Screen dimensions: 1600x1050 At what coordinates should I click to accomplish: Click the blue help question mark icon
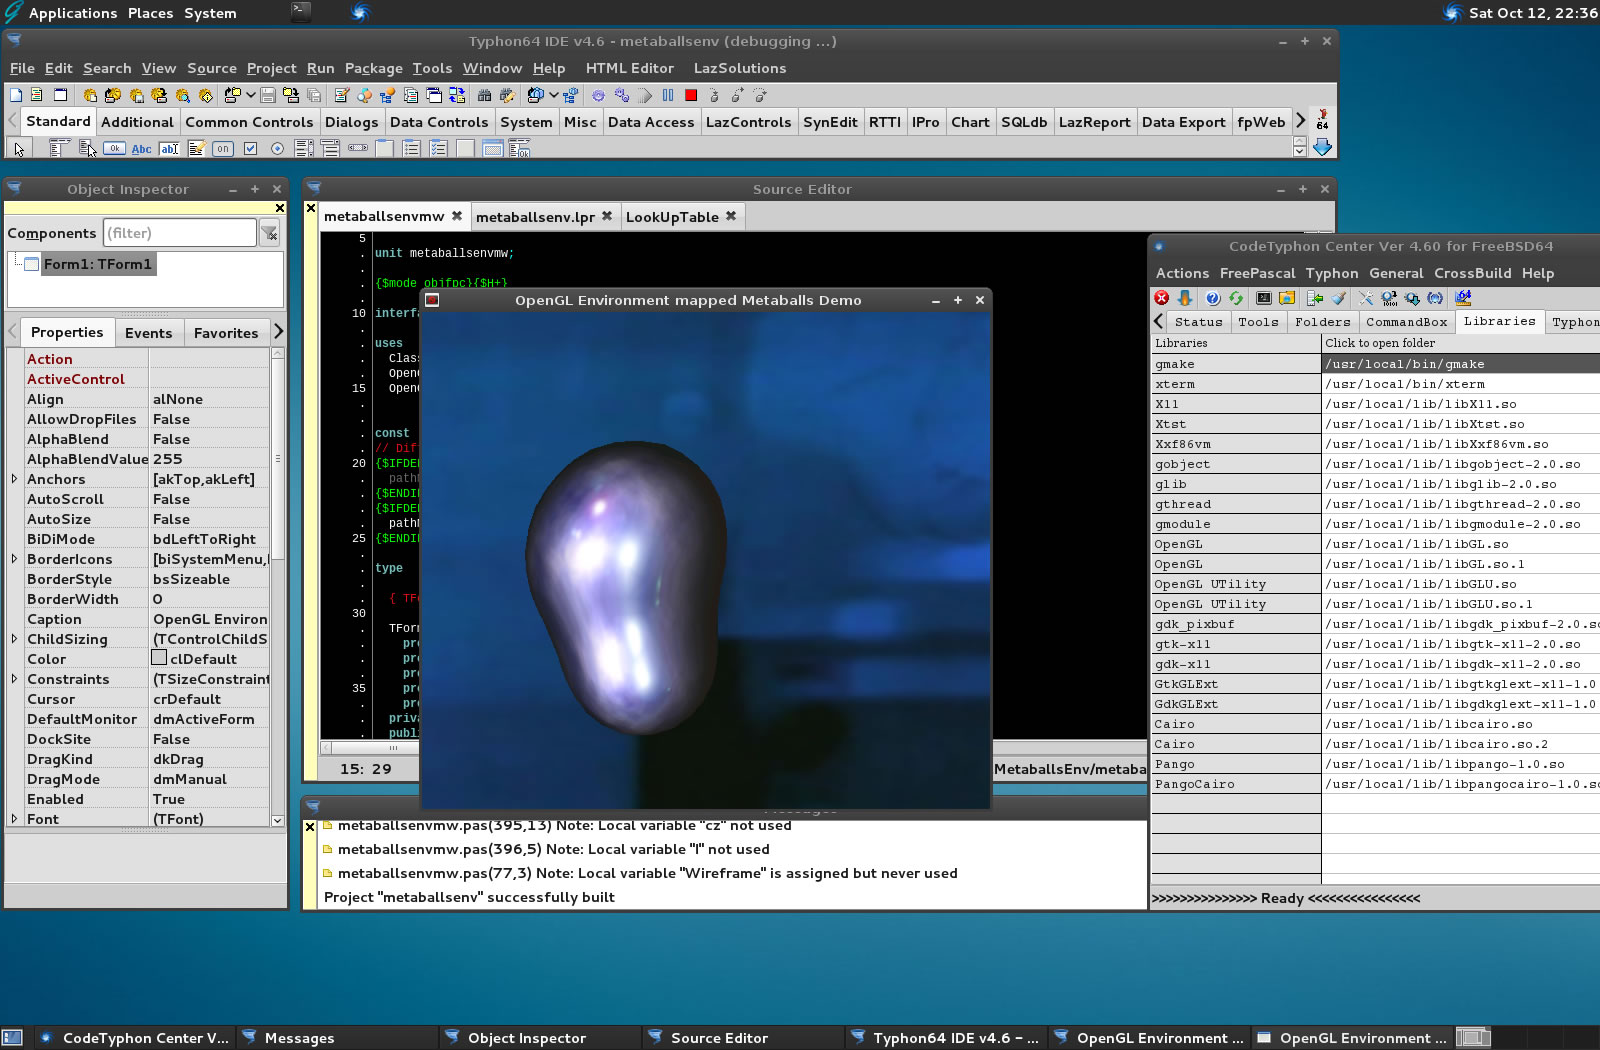point(1212,298)
